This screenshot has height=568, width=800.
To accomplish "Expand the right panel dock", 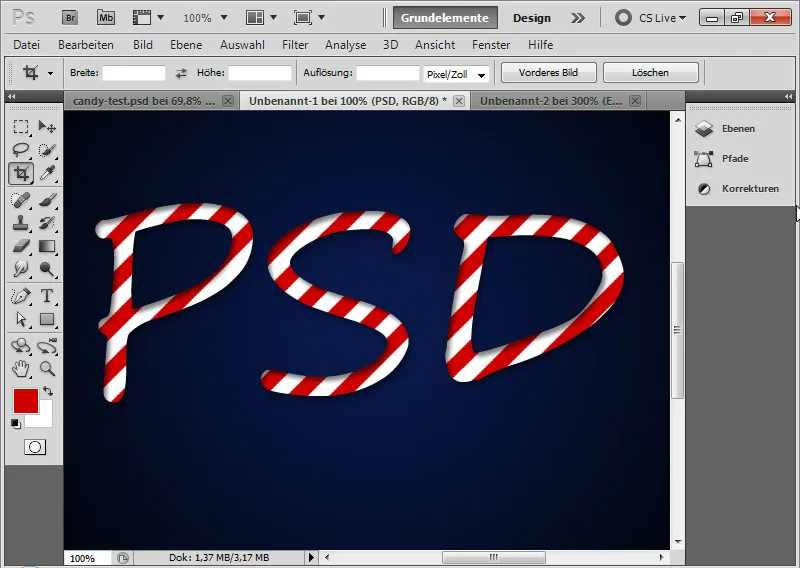I will pos(788,96).
